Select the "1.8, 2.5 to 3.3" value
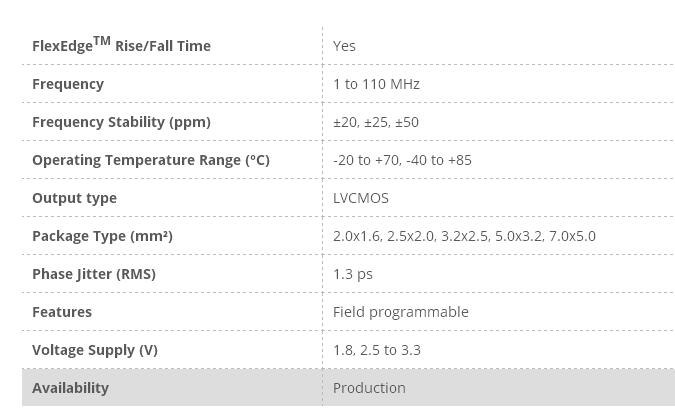Image resolution: width=675 pixels, height=416 pixels. point(377,350)
